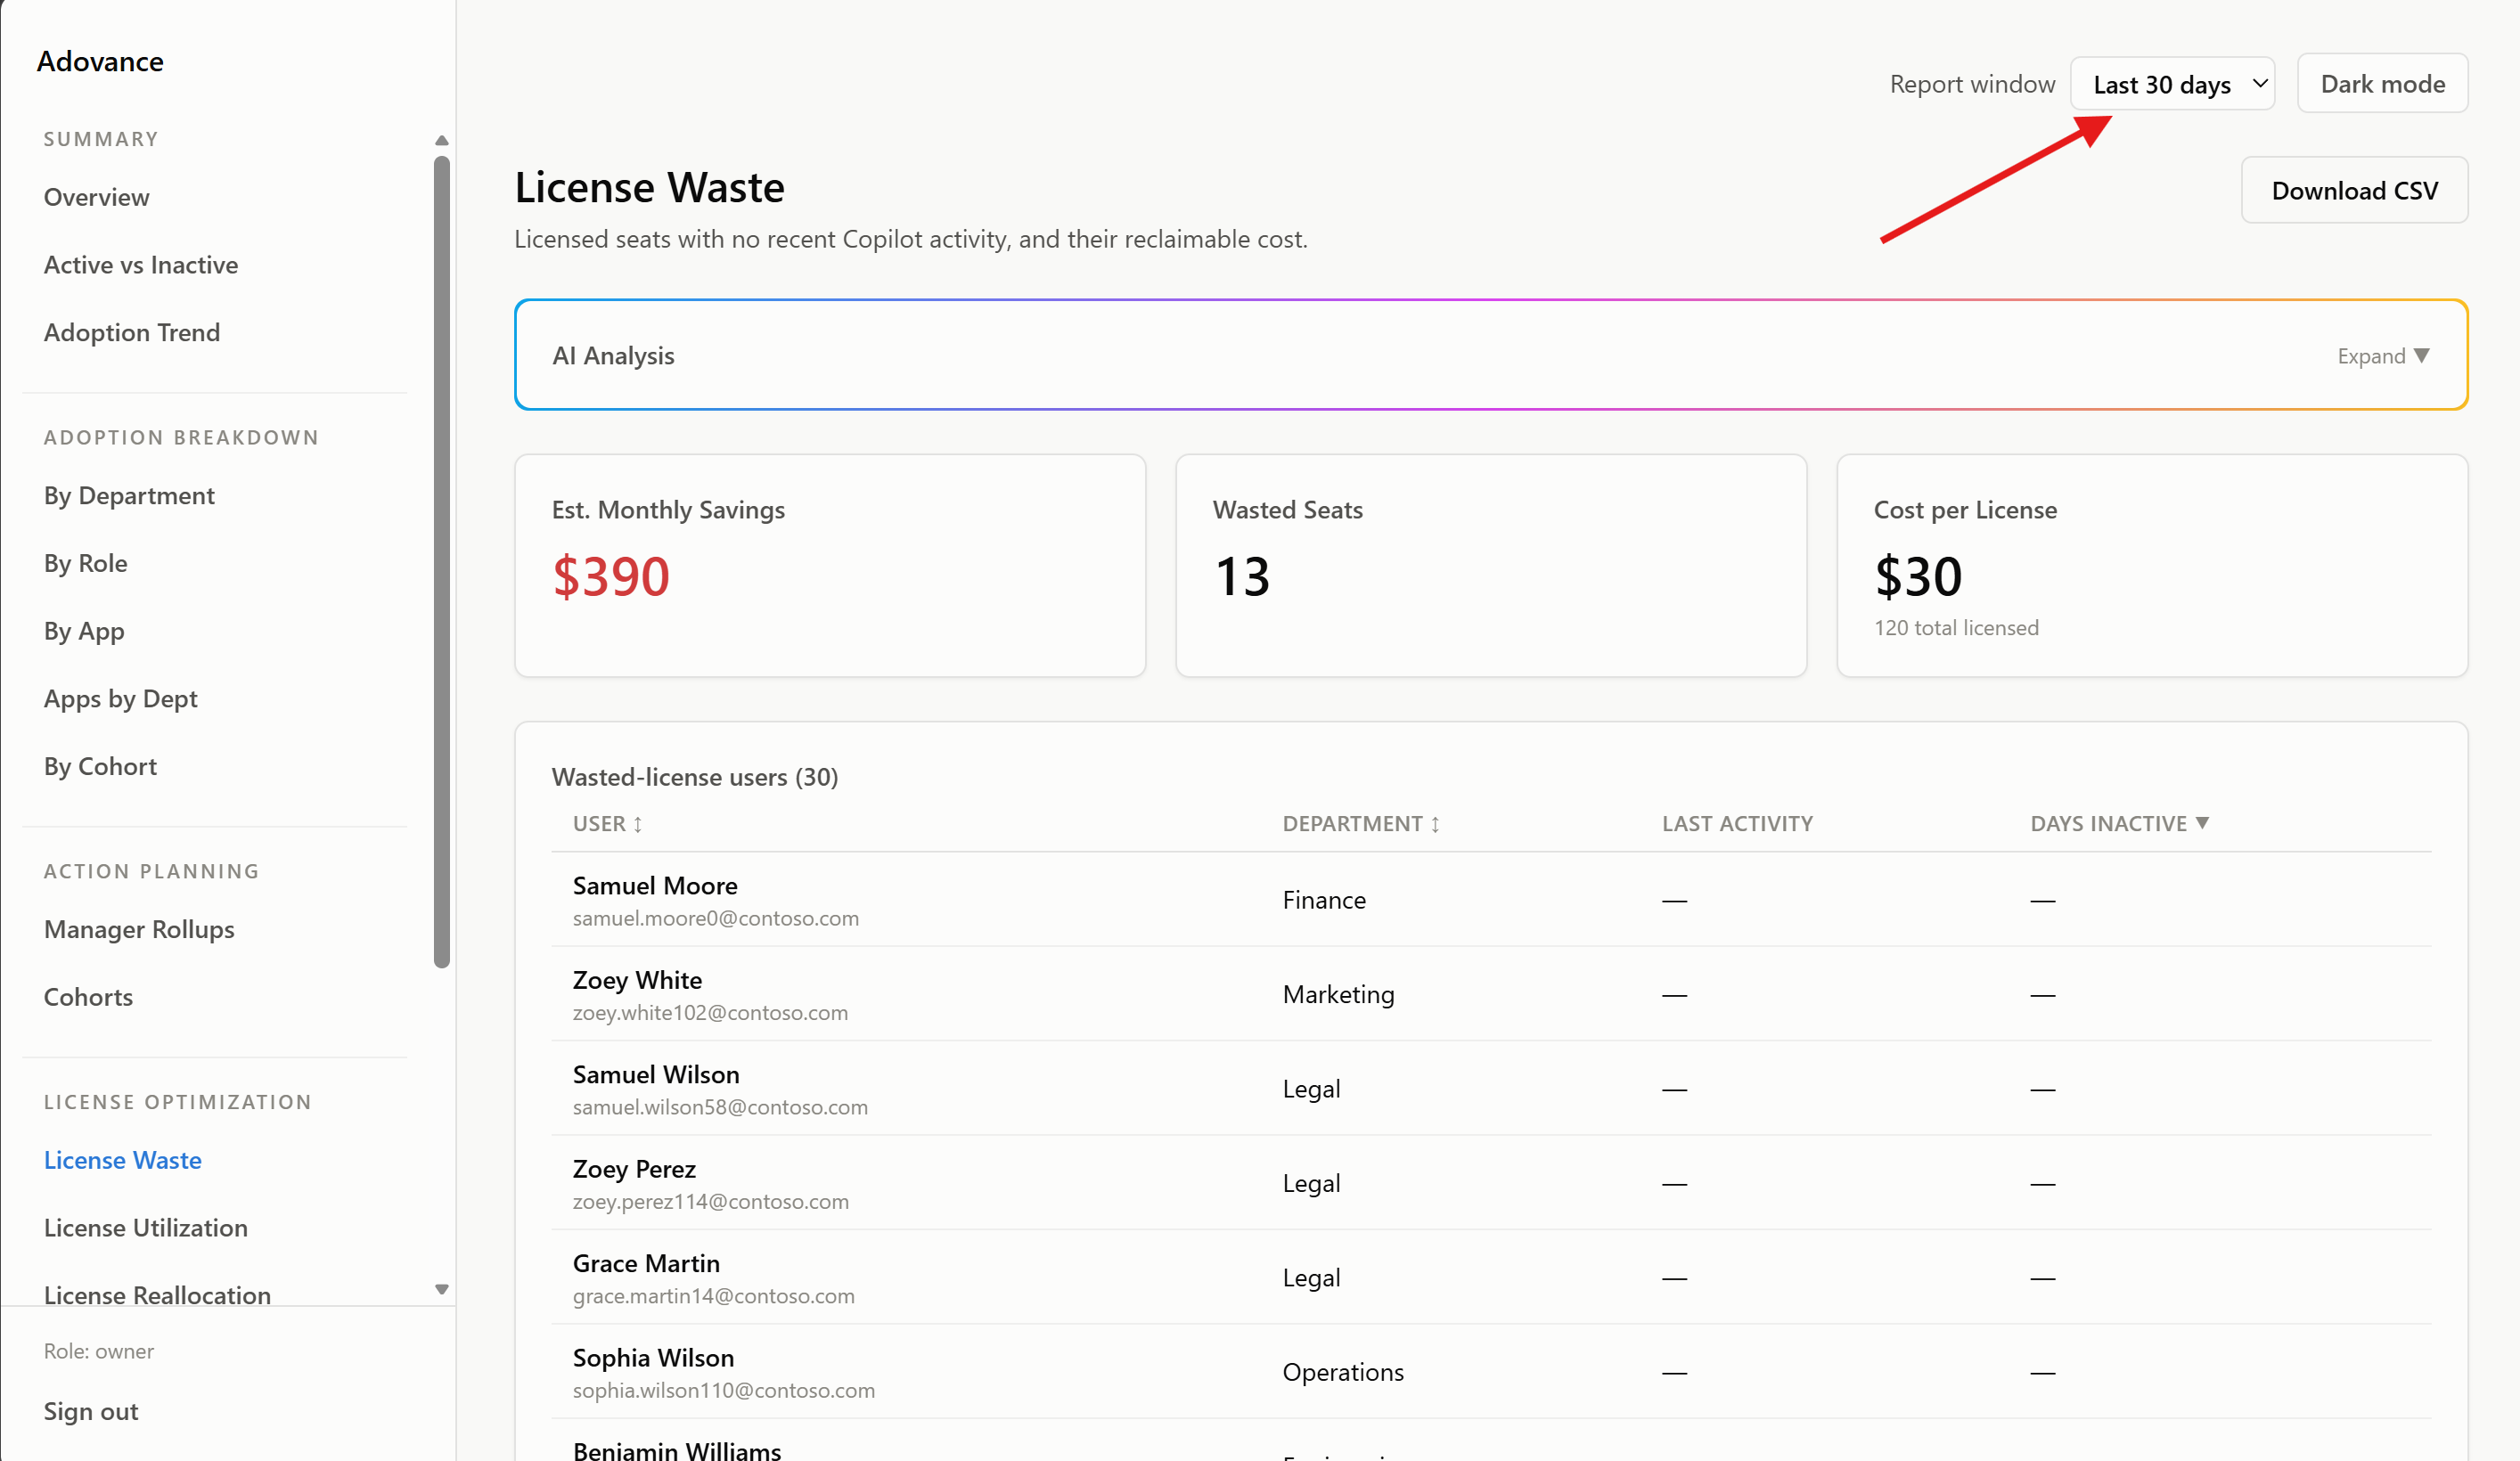Open By Role breakdown
The height and width of the screenshot is (1461, 2520).
click(85, 563)
